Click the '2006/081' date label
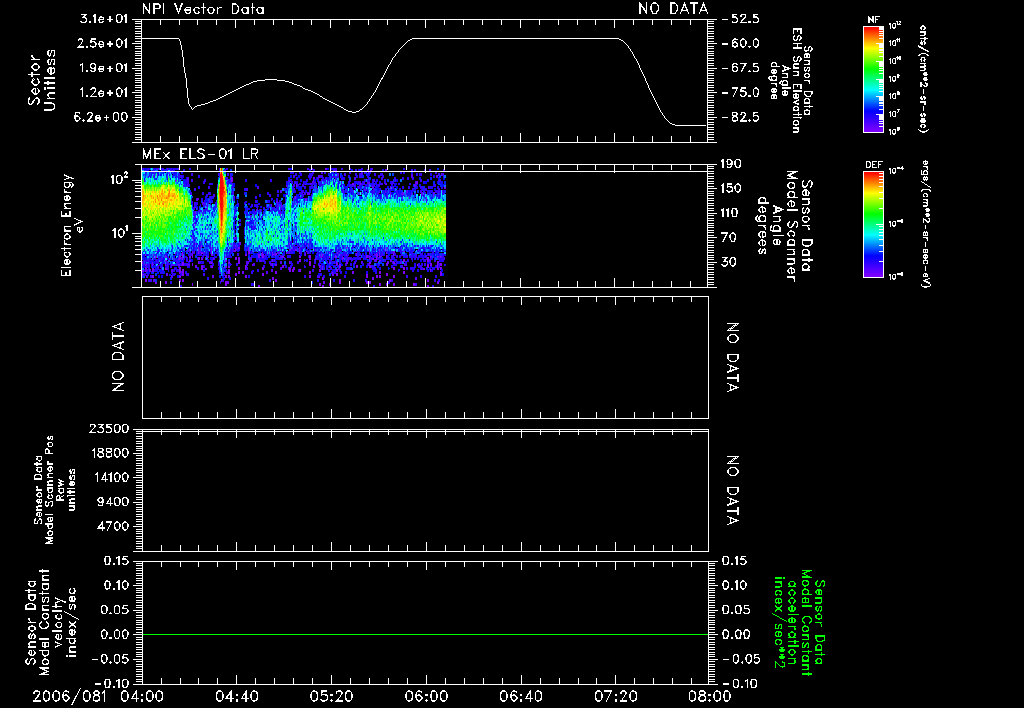 (69, 696)
